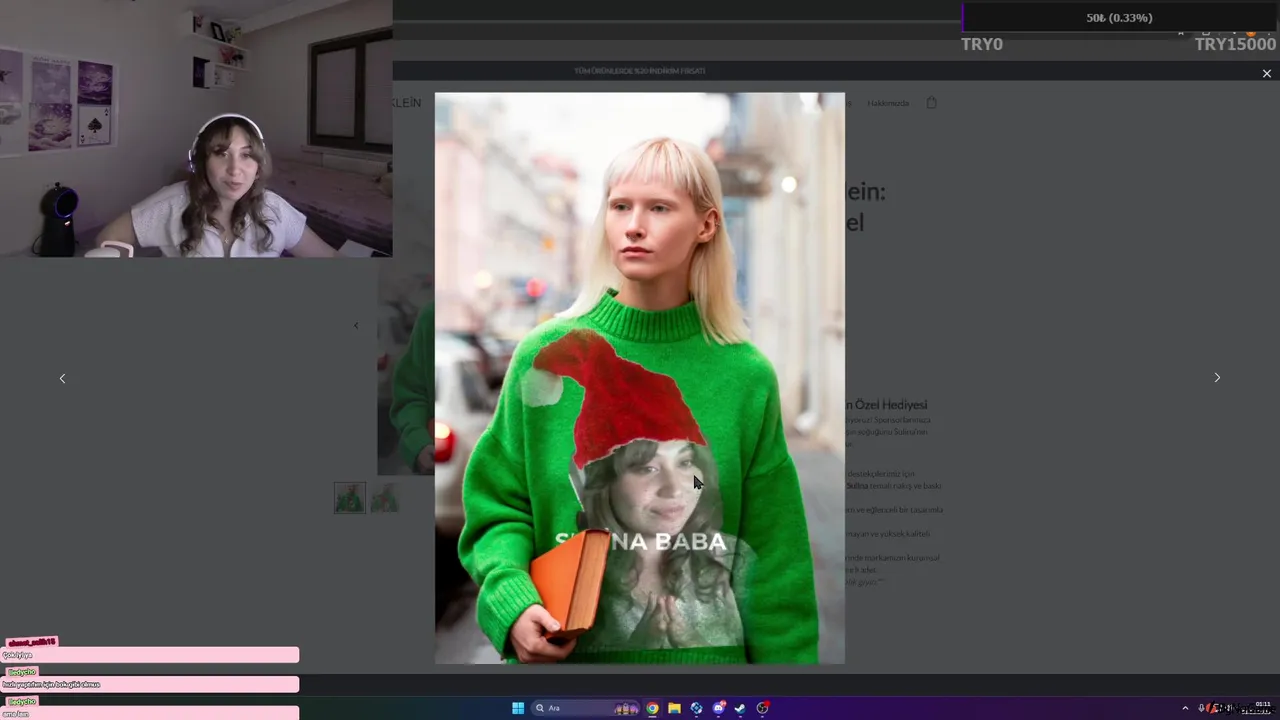The width and height of the screenshot is (1280, 720).
Task: Select the second product thumbnail
Action: [385, 497]
